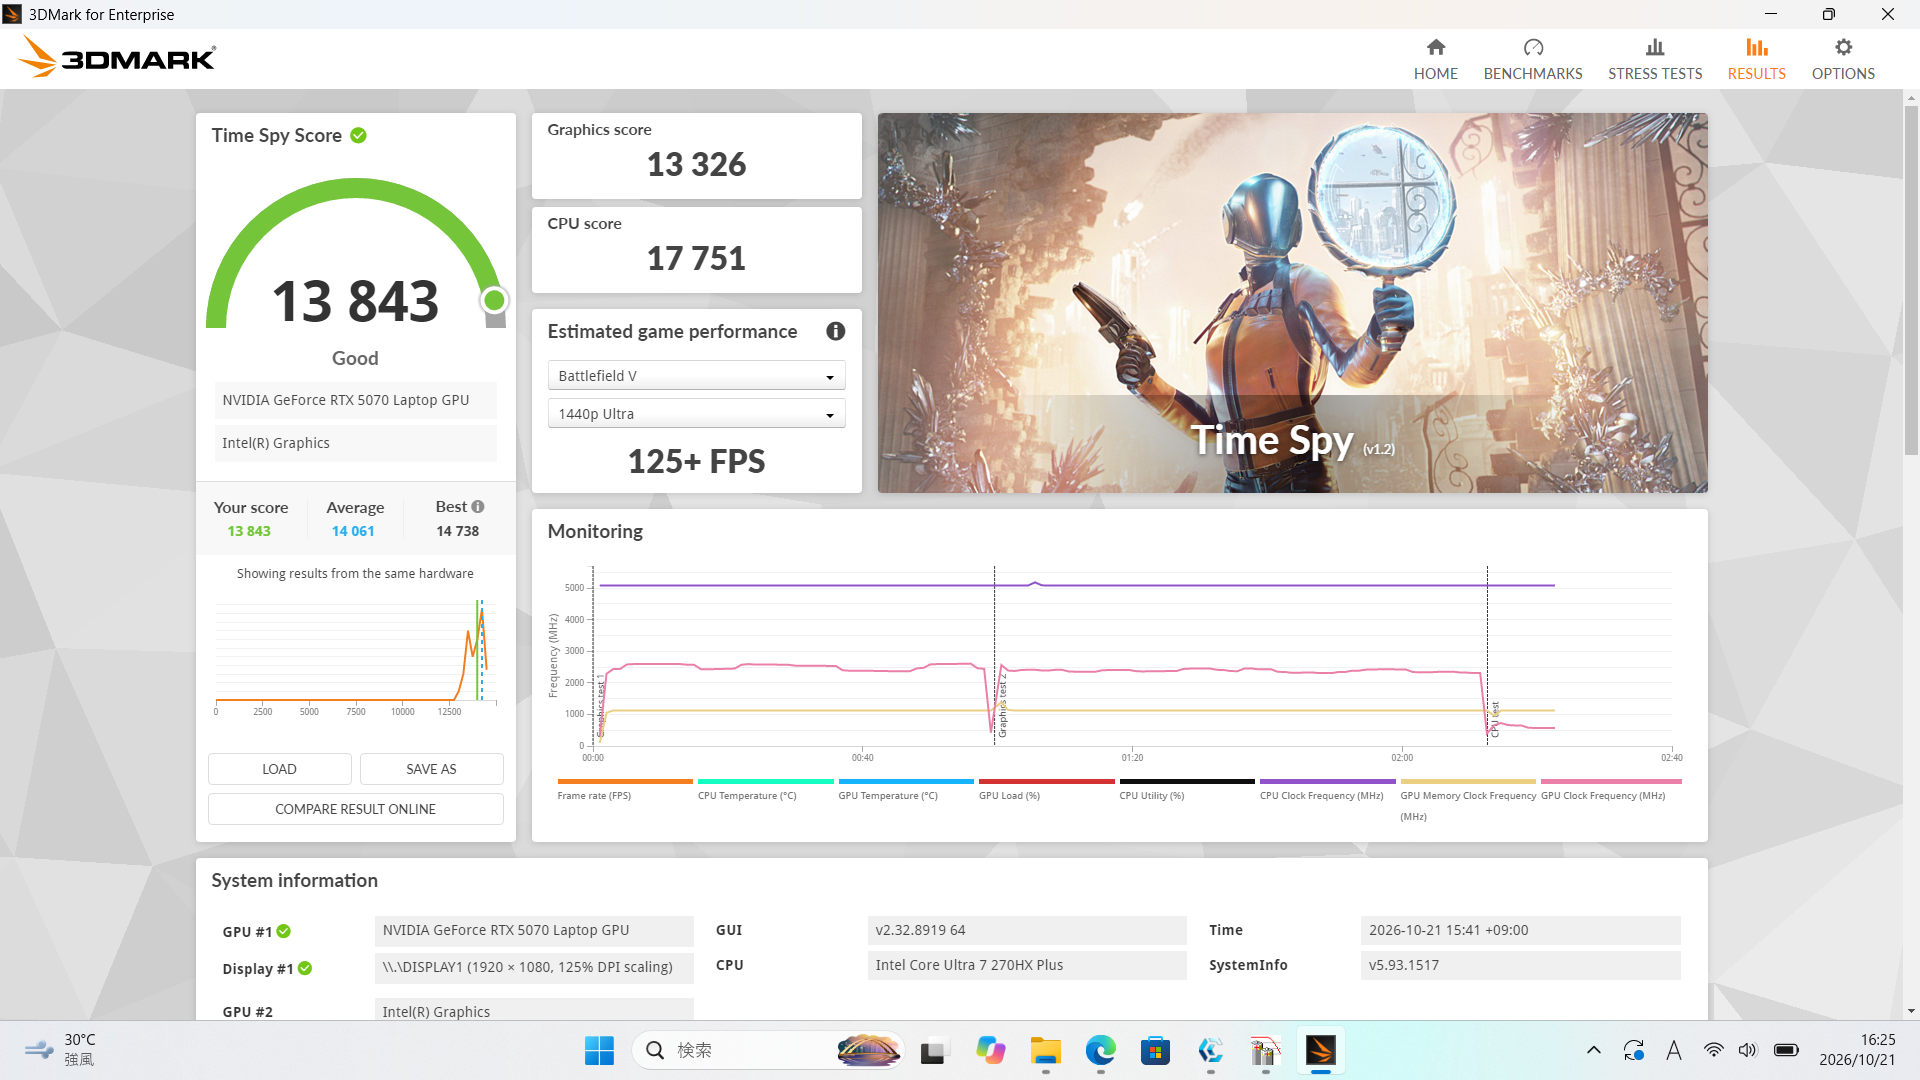Screen dimensions: 1920x1080
Task: Click the vertical scrollbar thumb
Action: click(x=1911, y=280)
